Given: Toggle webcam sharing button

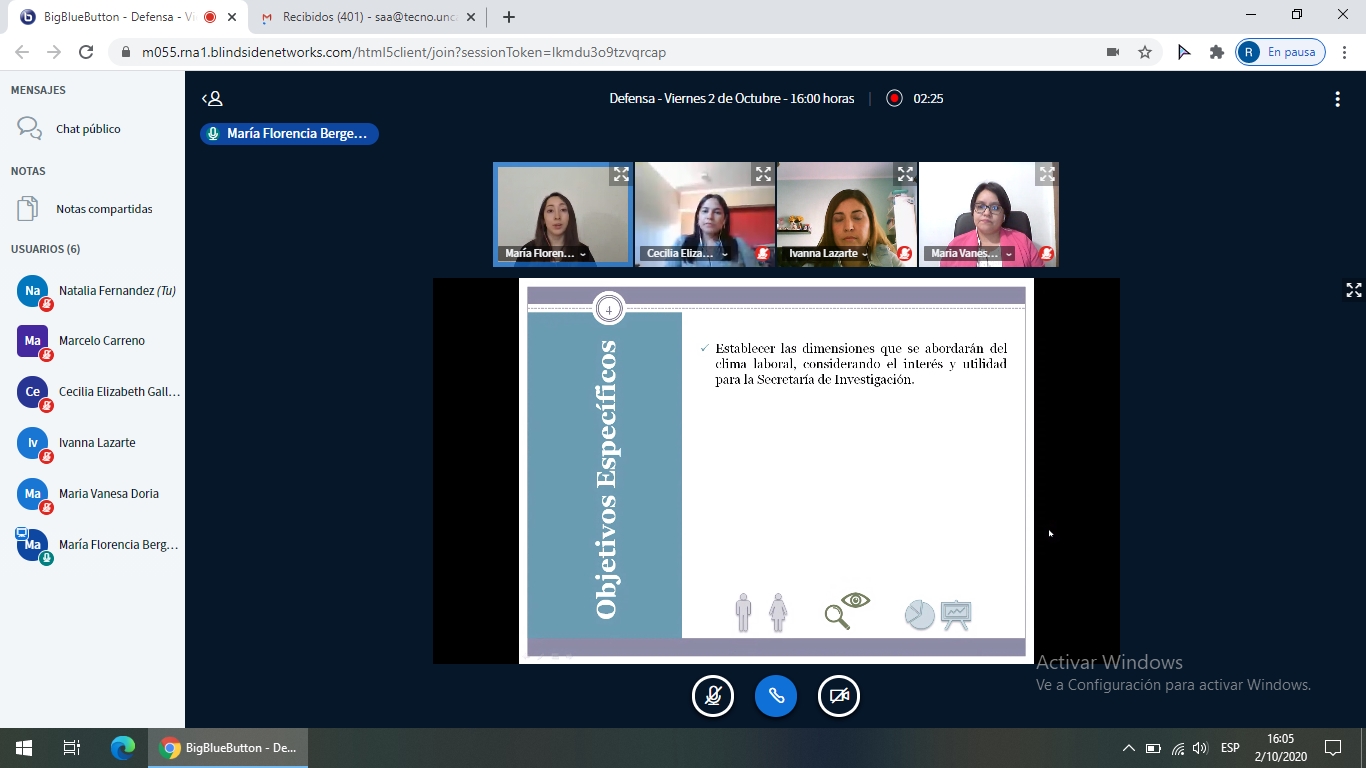Looking at the screenshot, I should point(839,696).
